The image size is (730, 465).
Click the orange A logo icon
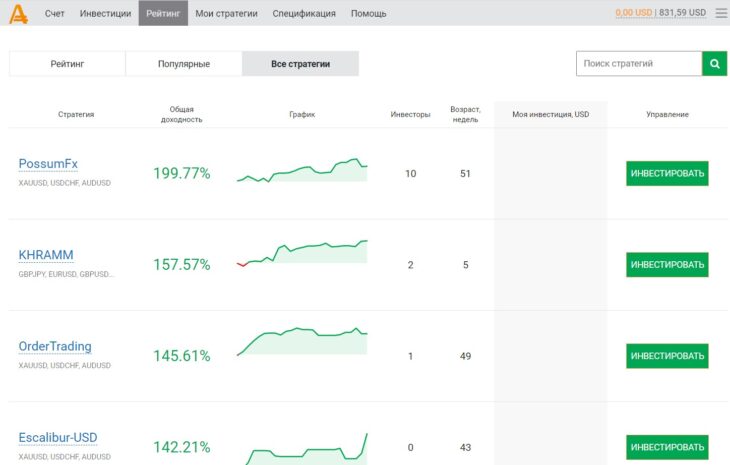coord(19,13)
